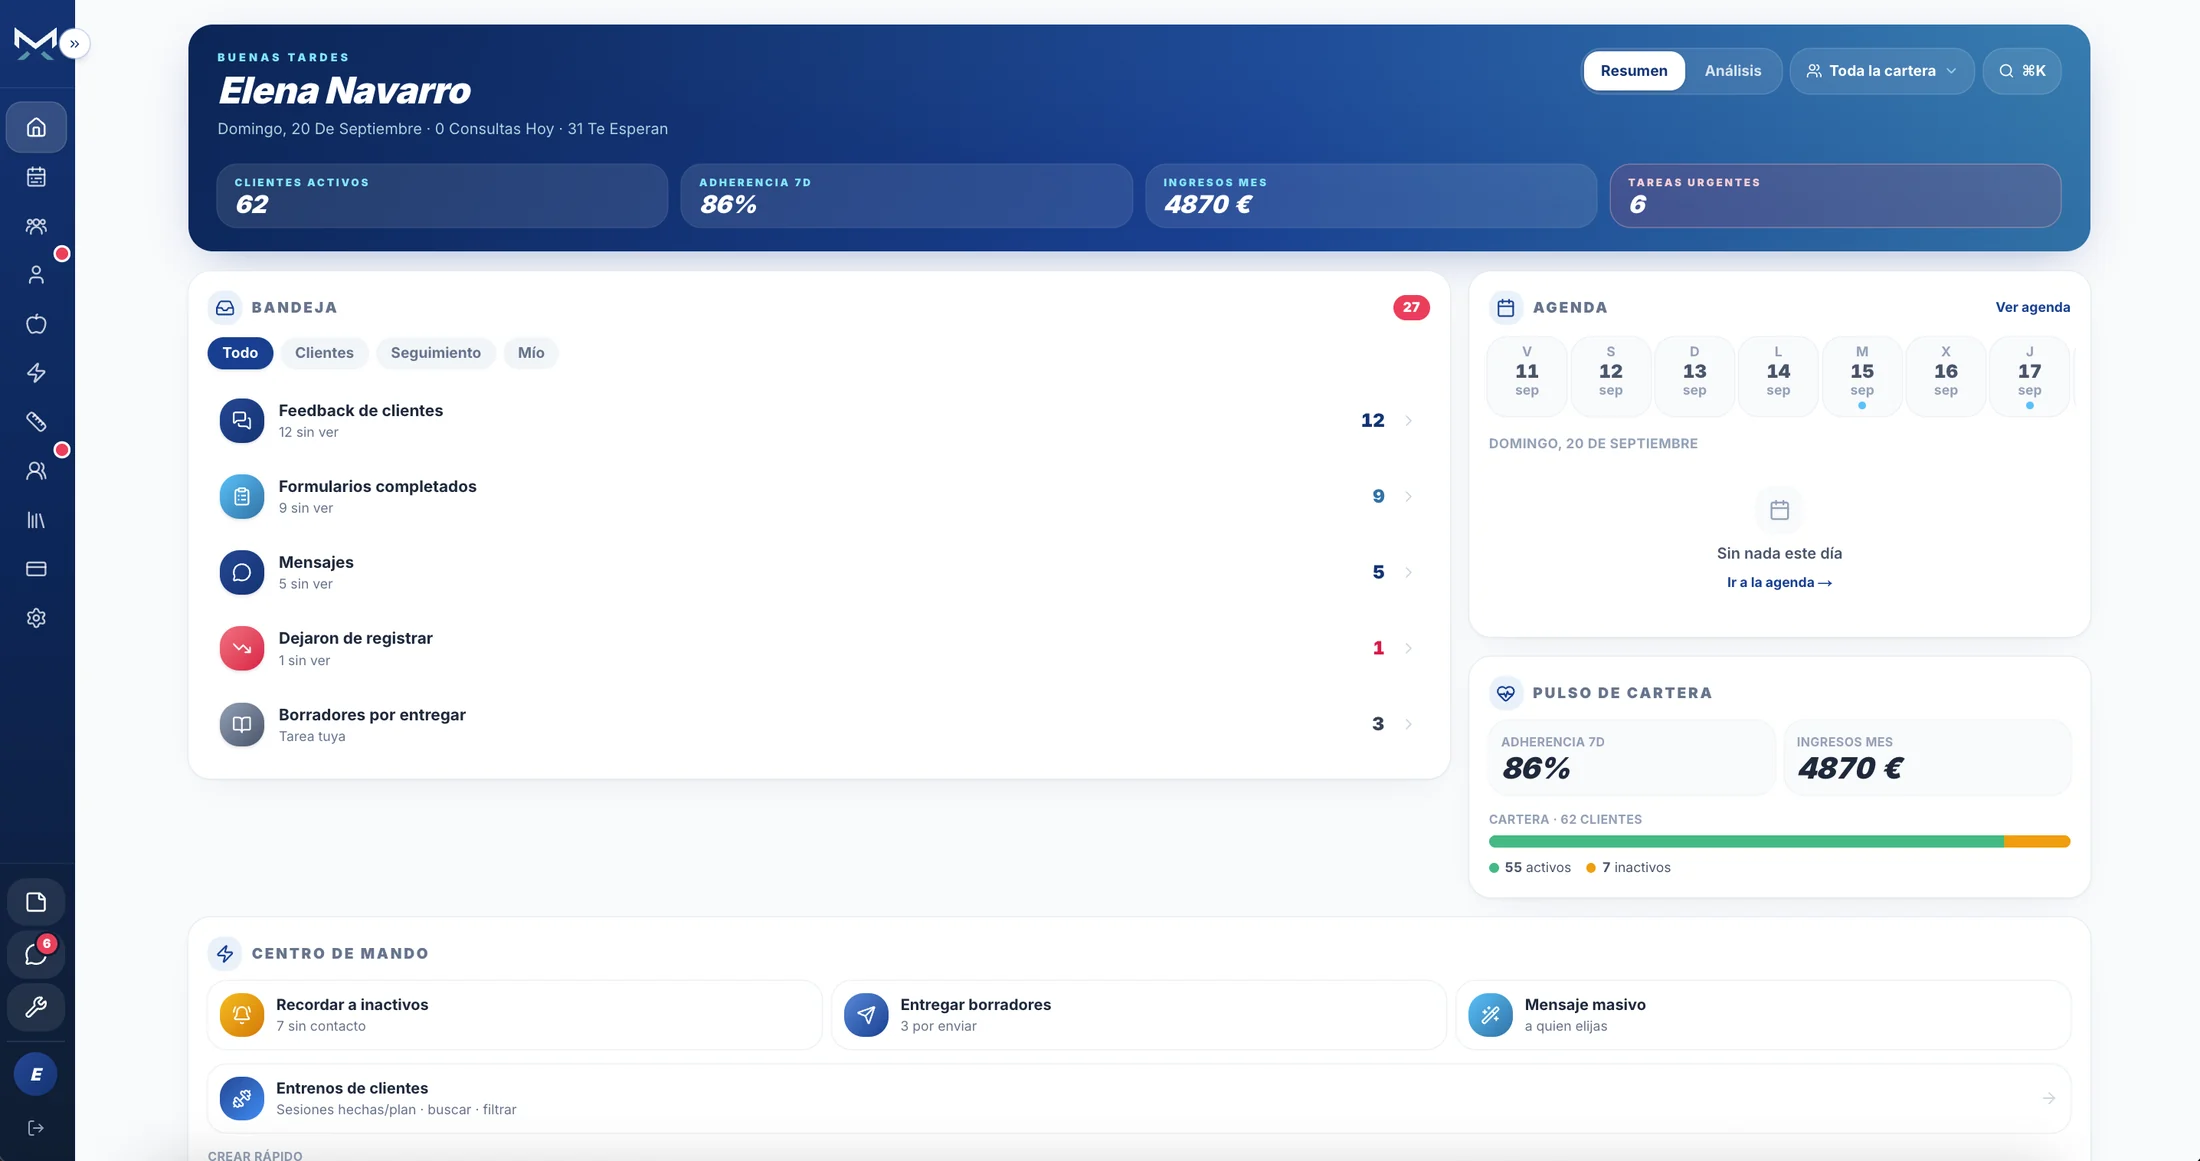This screenshot has height=1161, width=2200.
Task: Select Thursday 17 sep in agenda
Action: coord(2029,377)
